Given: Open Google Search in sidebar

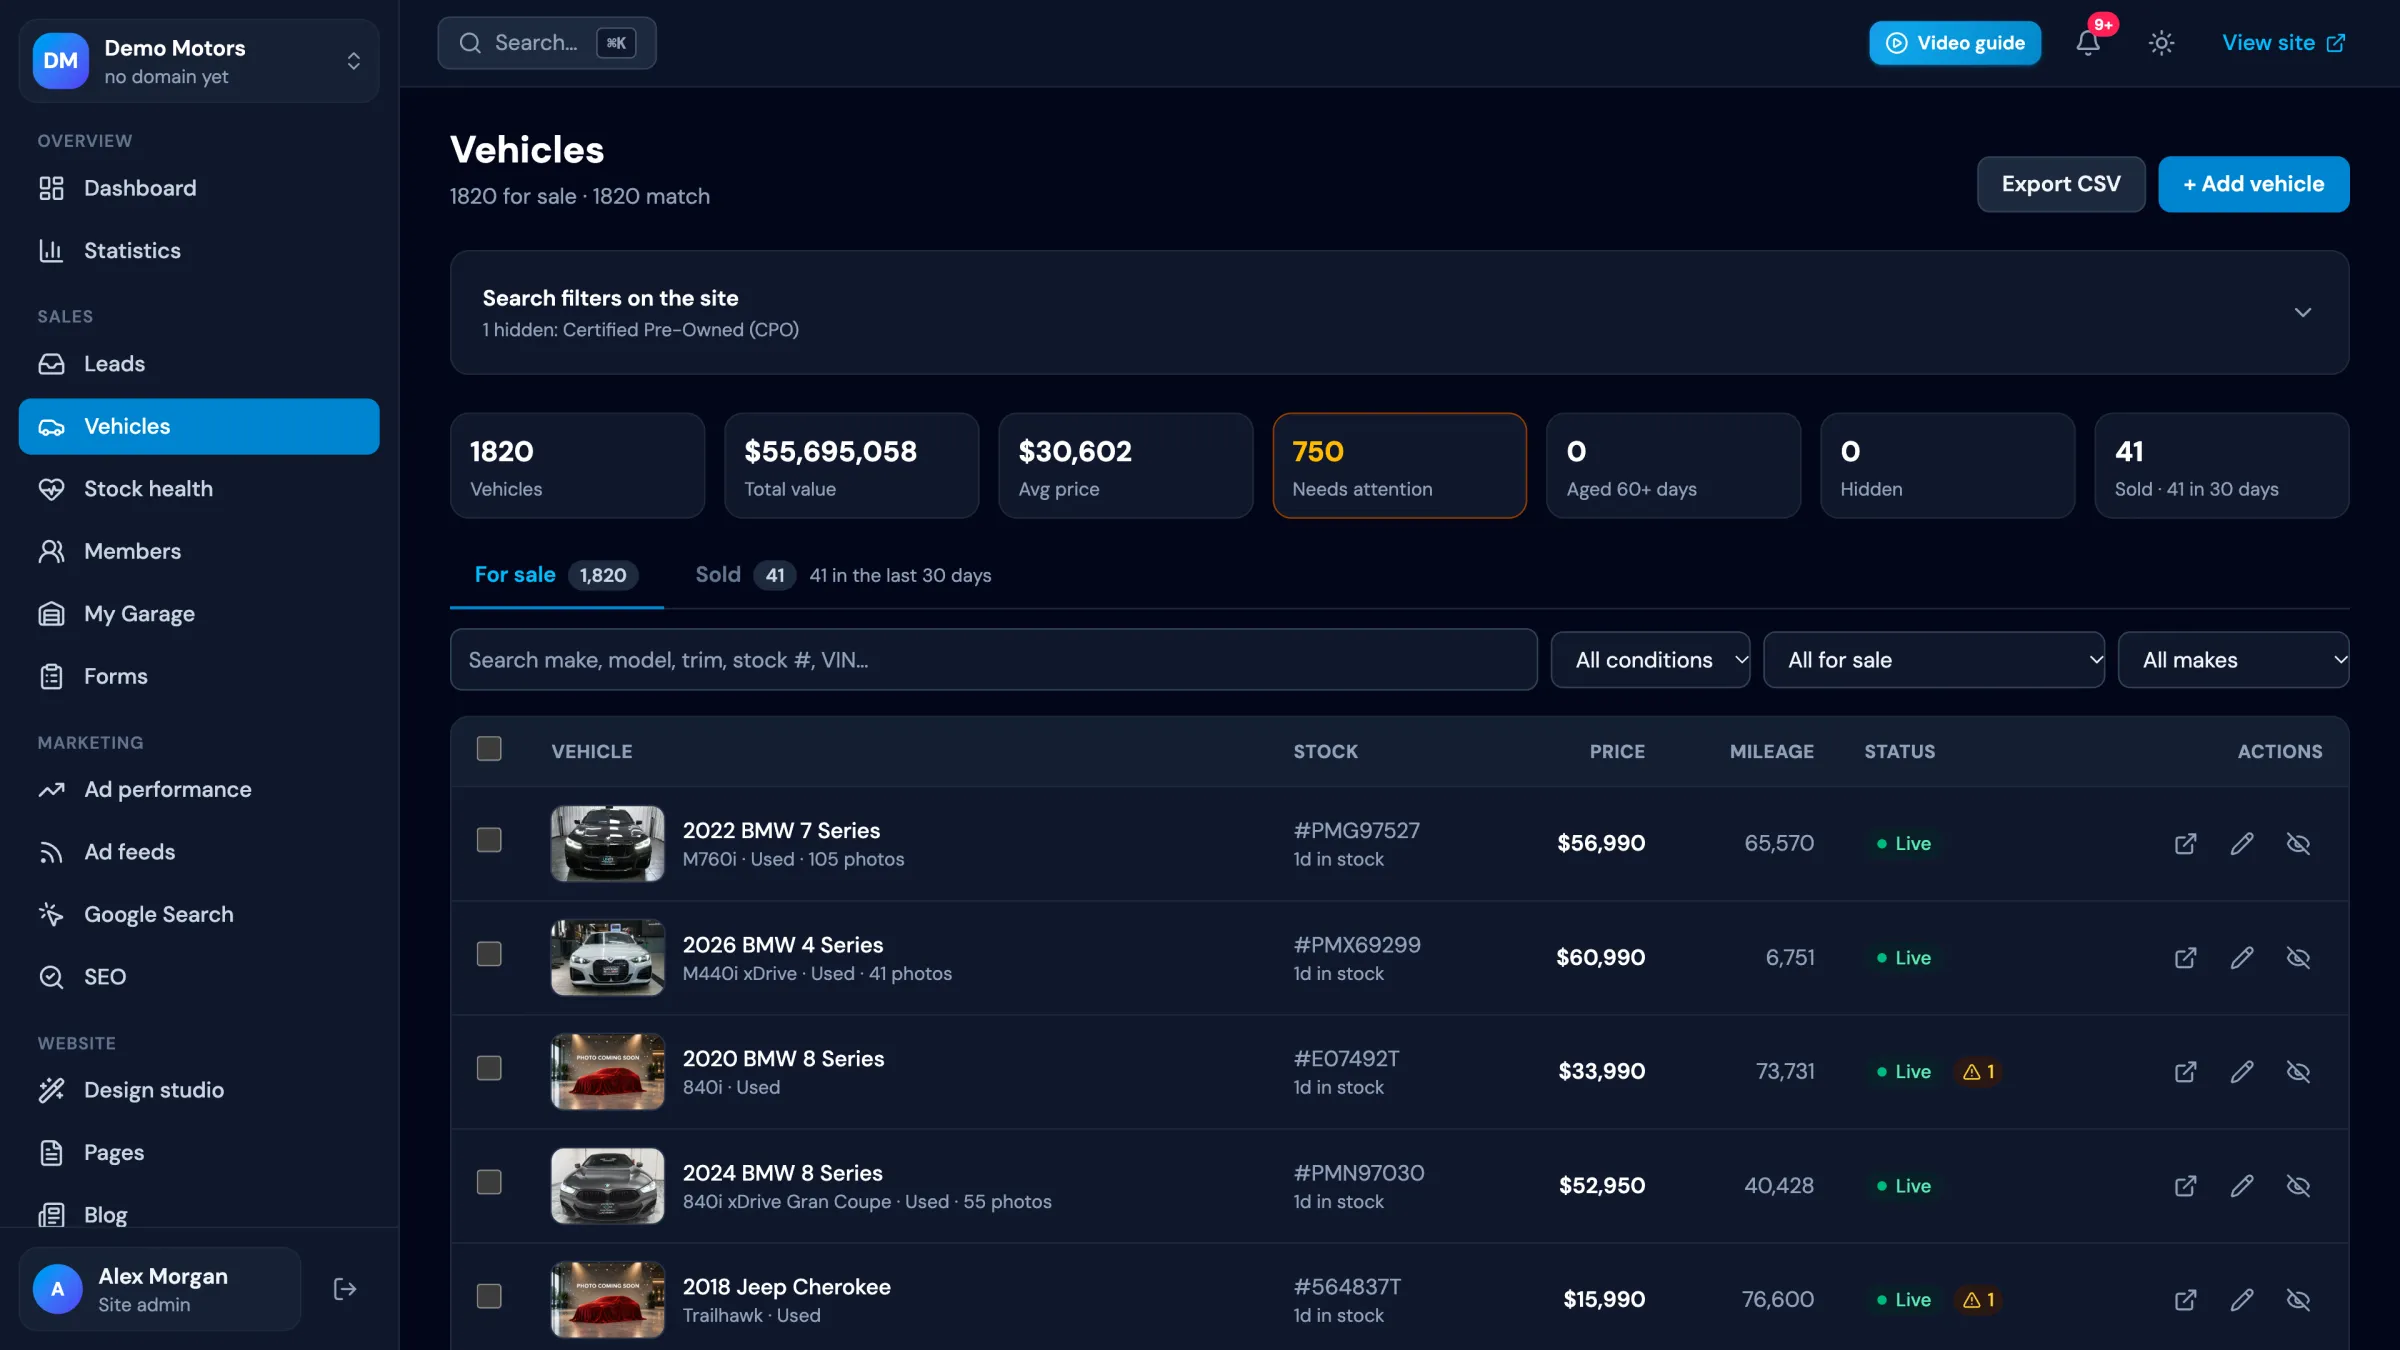Looking at the screenshot, I should pos(199,914).
